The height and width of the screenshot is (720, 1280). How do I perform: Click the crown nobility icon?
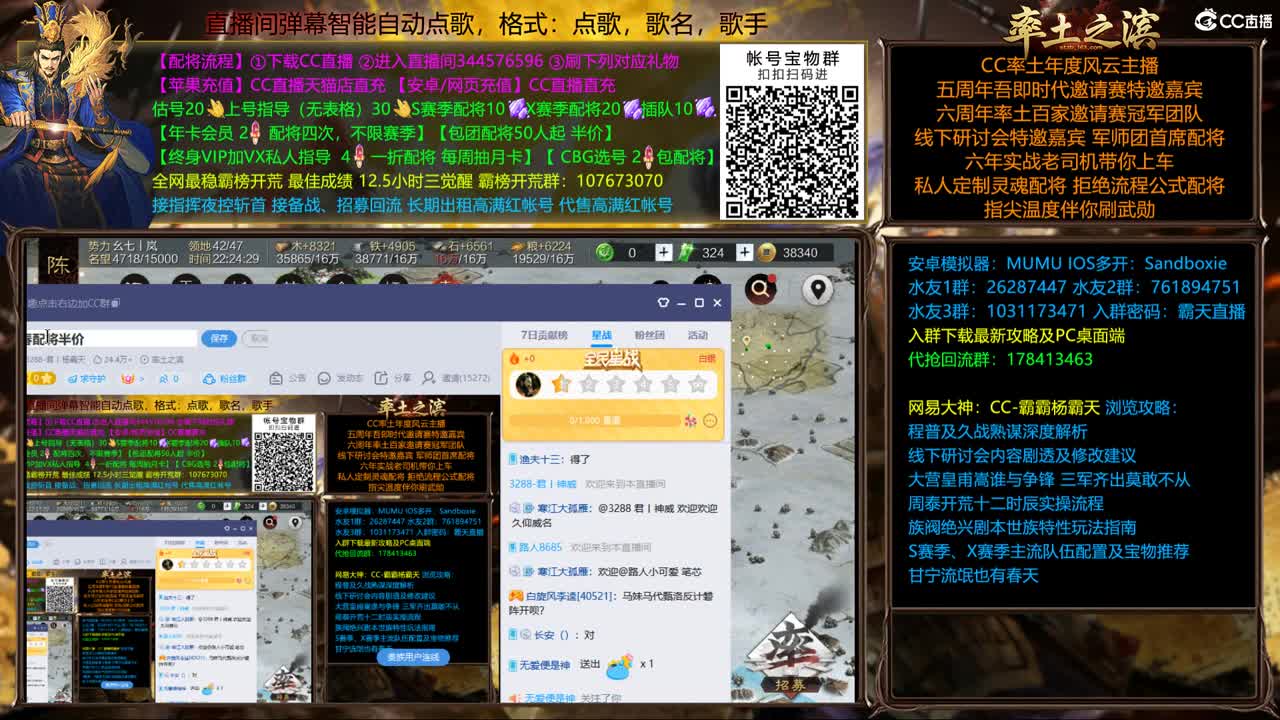(128, 379)
